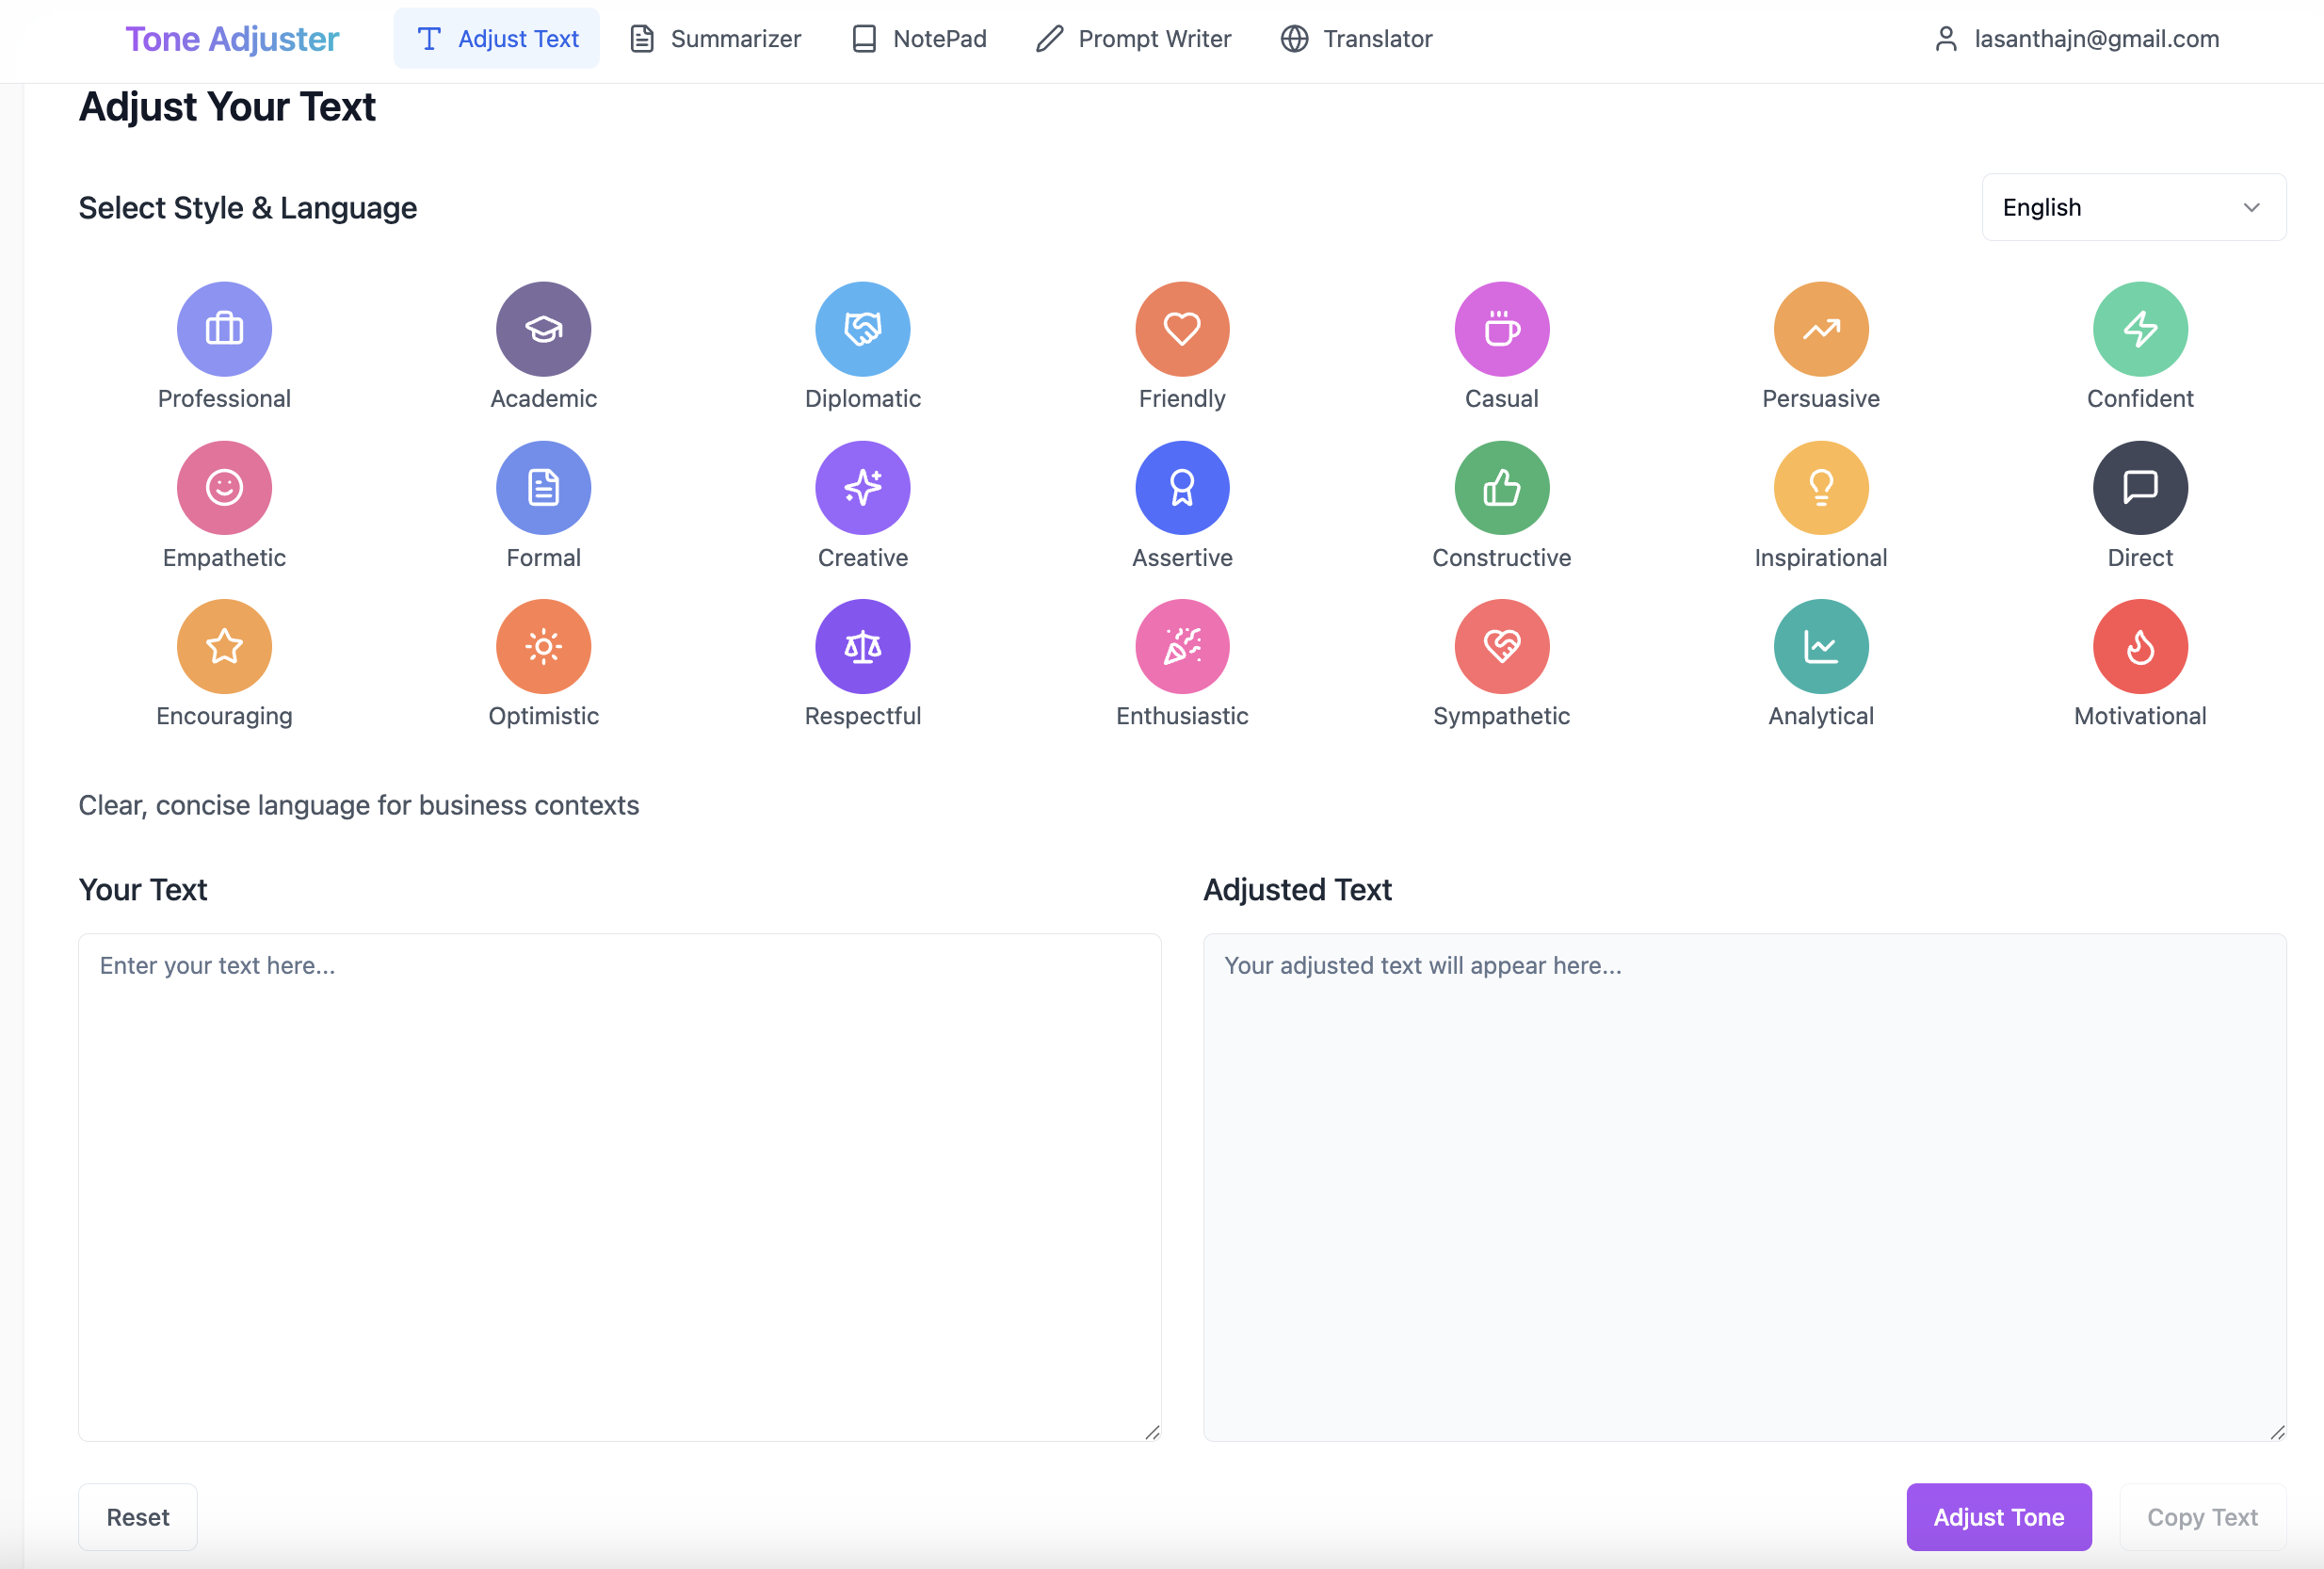
Task: Click the Reset button
Action: click(138, 1516)
